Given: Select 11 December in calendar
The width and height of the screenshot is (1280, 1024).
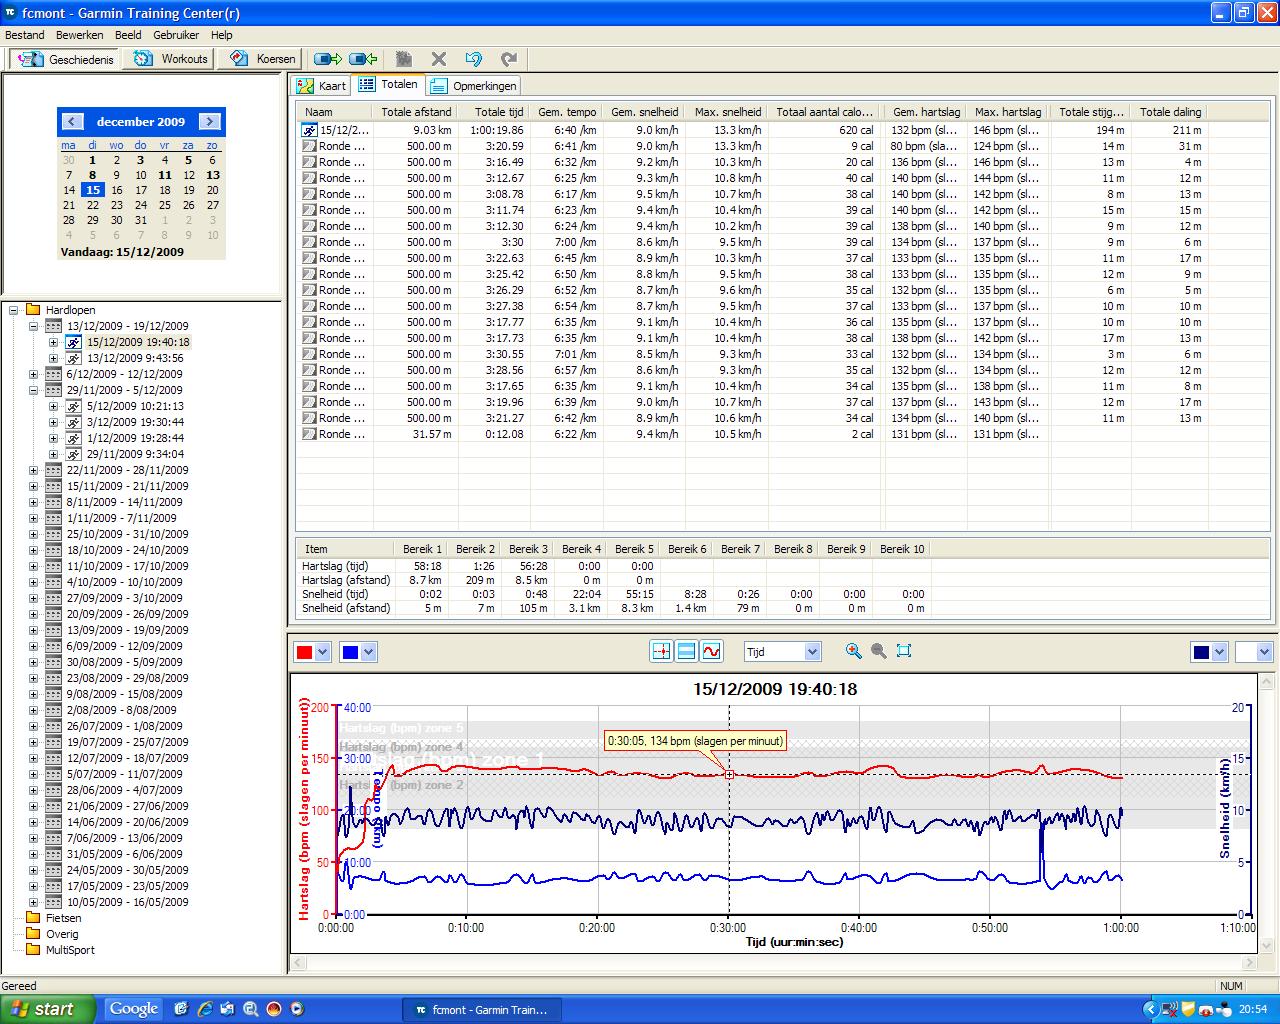Looking at the screenshot, I should (x=164, y=175).
